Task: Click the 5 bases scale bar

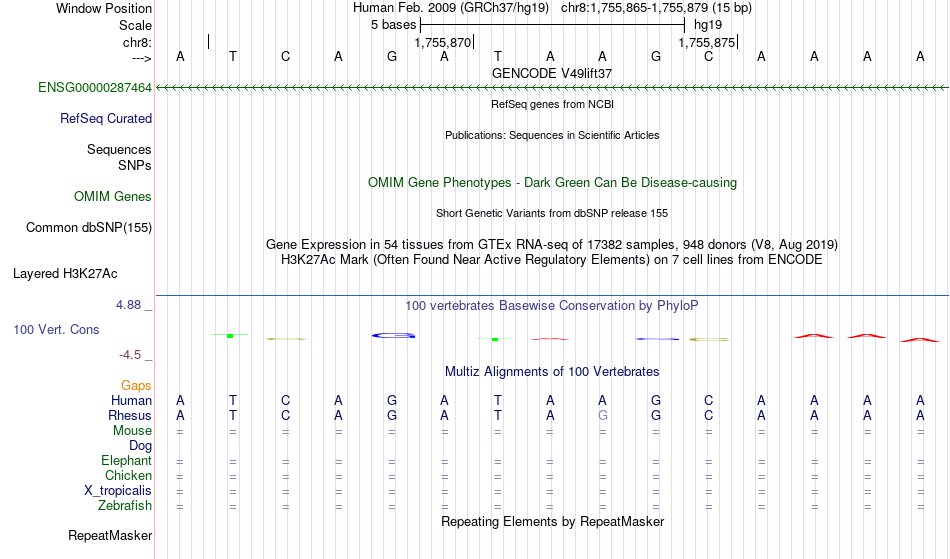Action: tap(552, 25)
